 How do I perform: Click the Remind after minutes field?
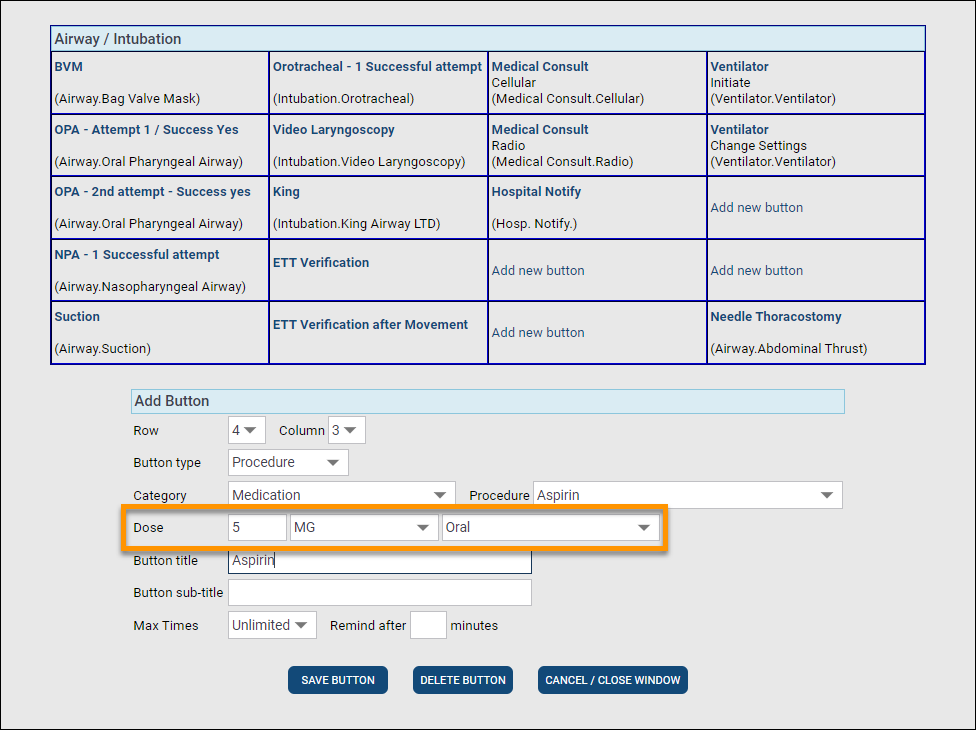pyautogui.click(x=428, y=625)
